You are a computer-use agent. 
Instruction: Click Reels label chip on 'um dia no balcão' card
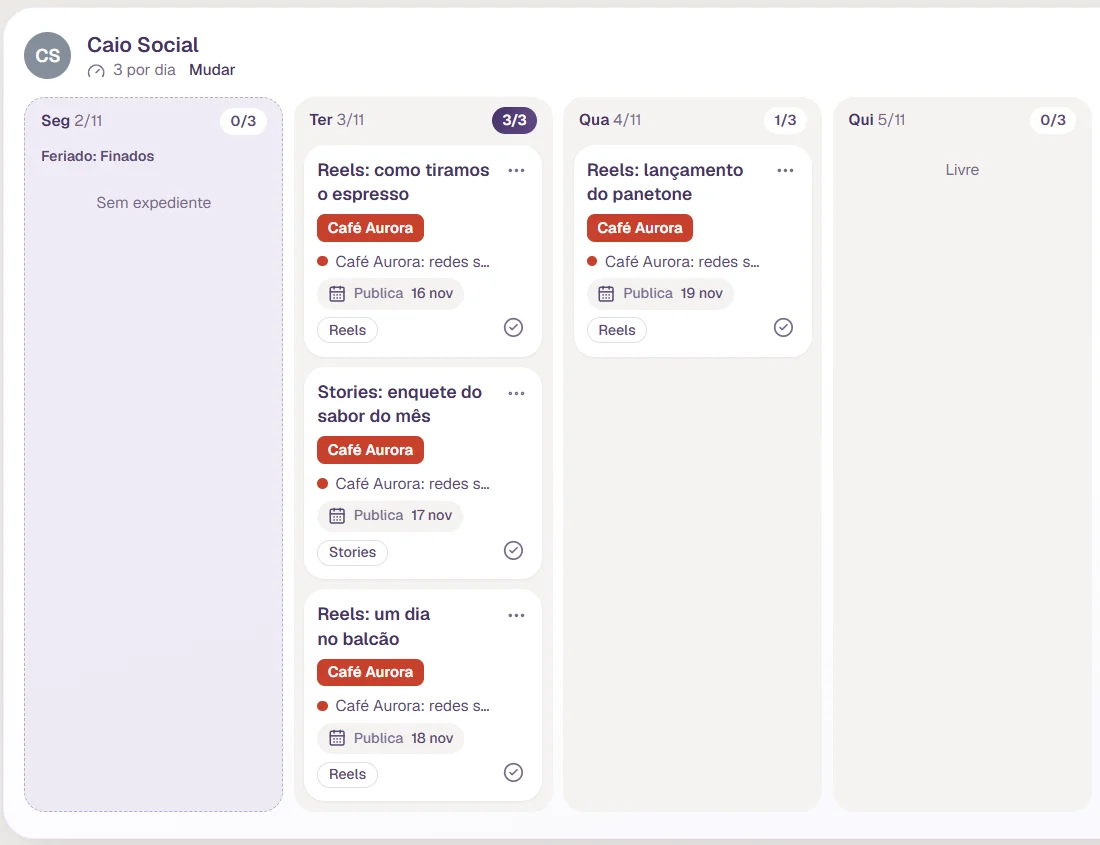pyautogui.click(x=347, y=774)
